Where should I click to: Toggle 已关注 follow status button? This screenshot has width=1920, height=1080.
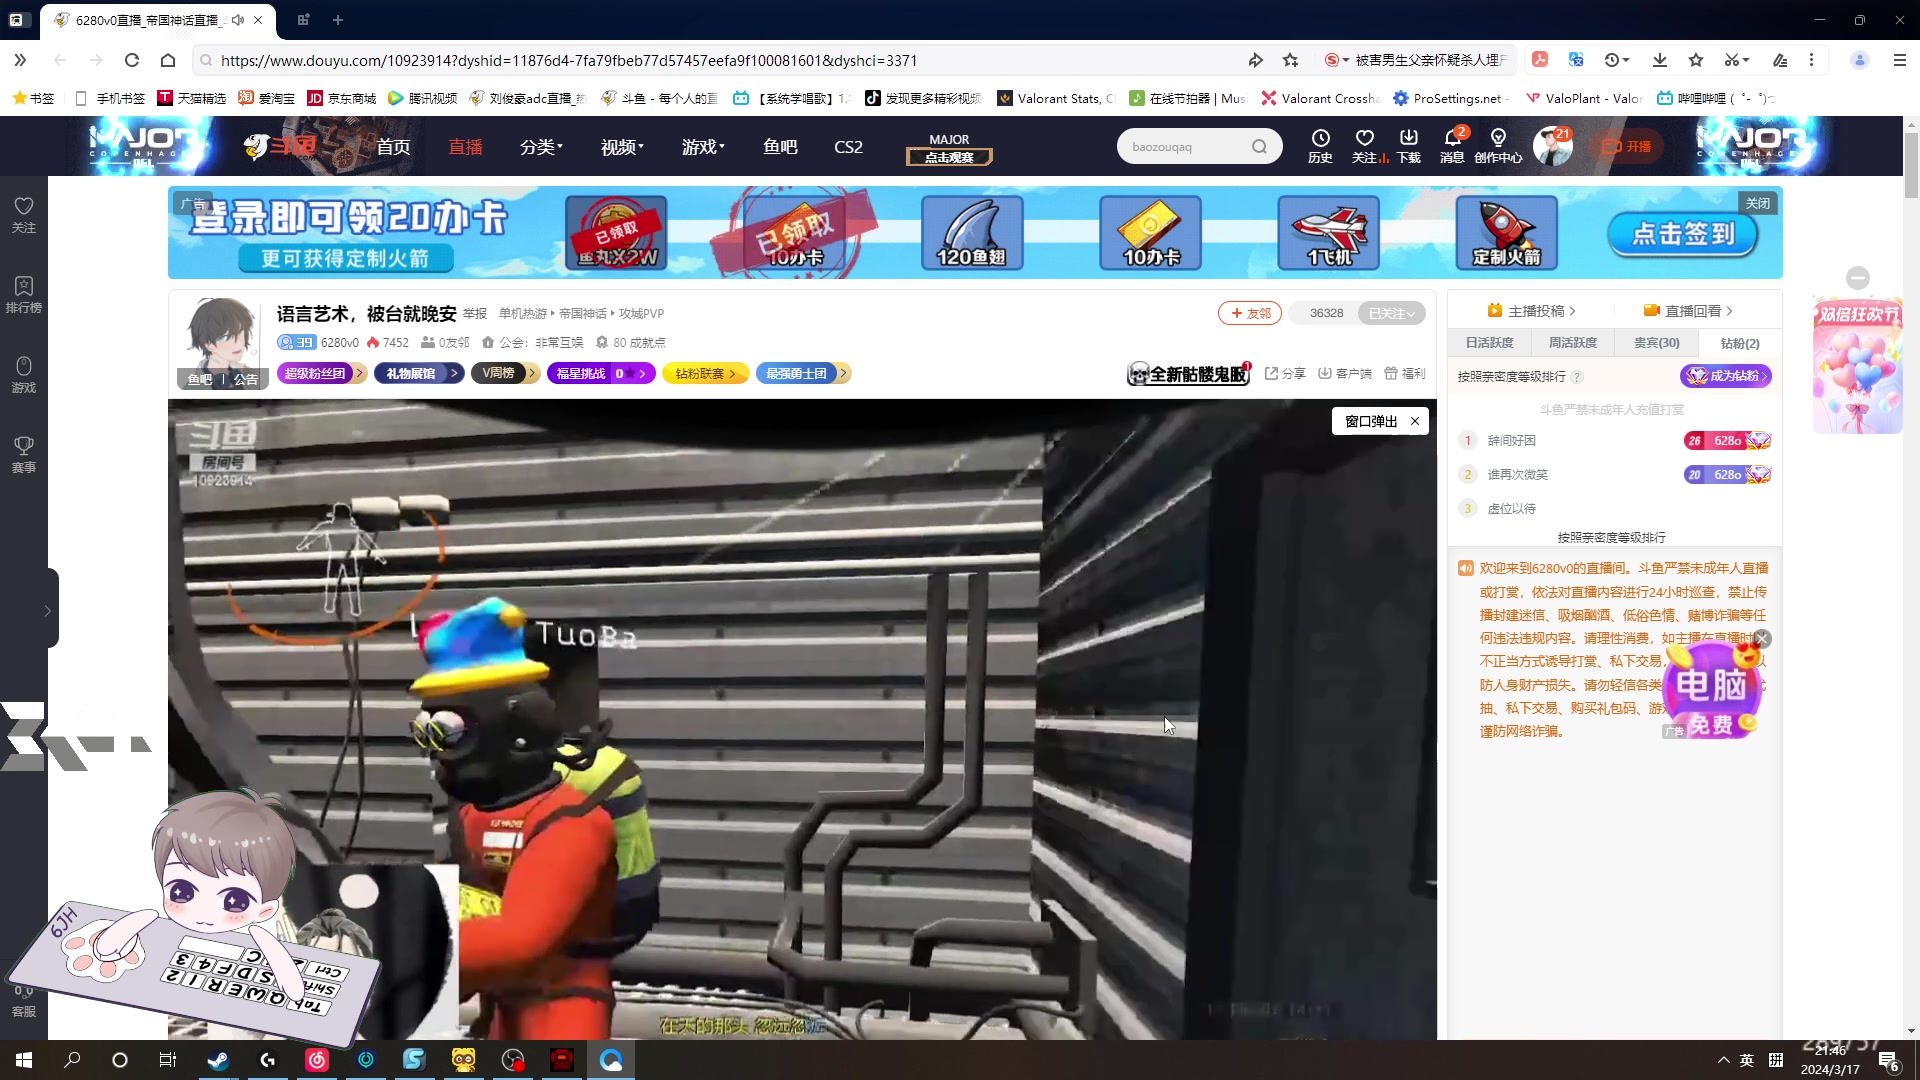[1391, 313]
